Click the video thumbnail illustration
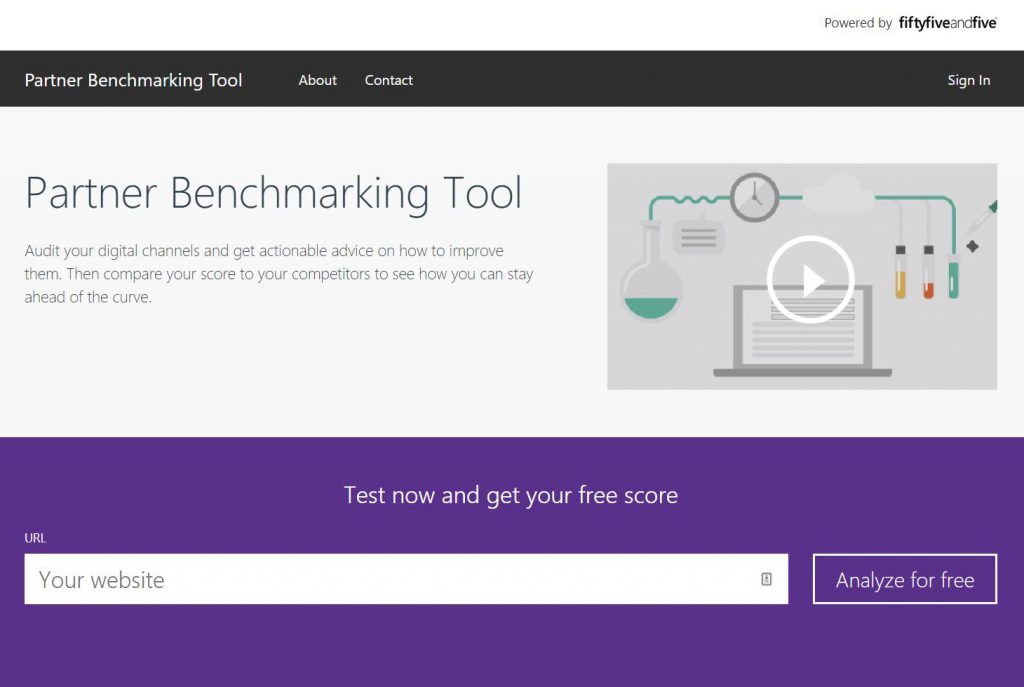 [x=802, y=276]
